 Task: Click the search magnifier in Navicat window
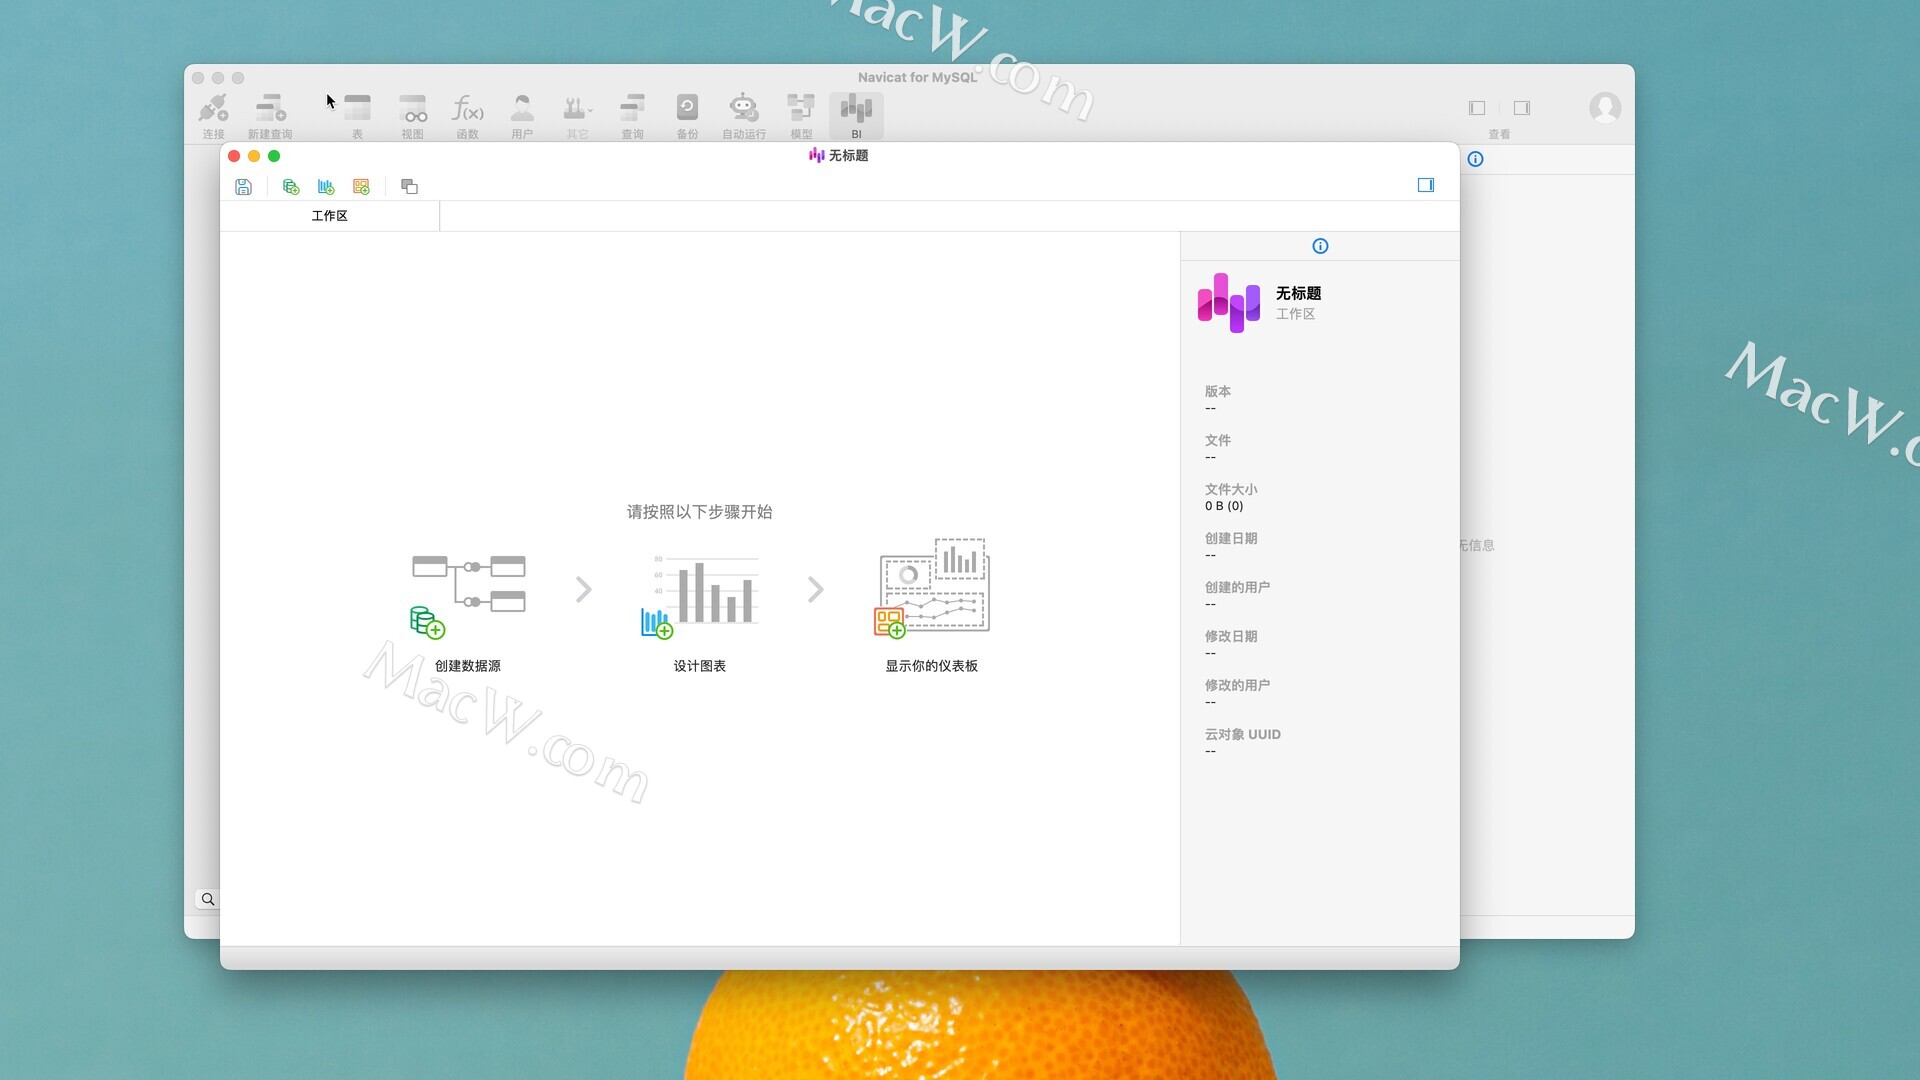207,899
